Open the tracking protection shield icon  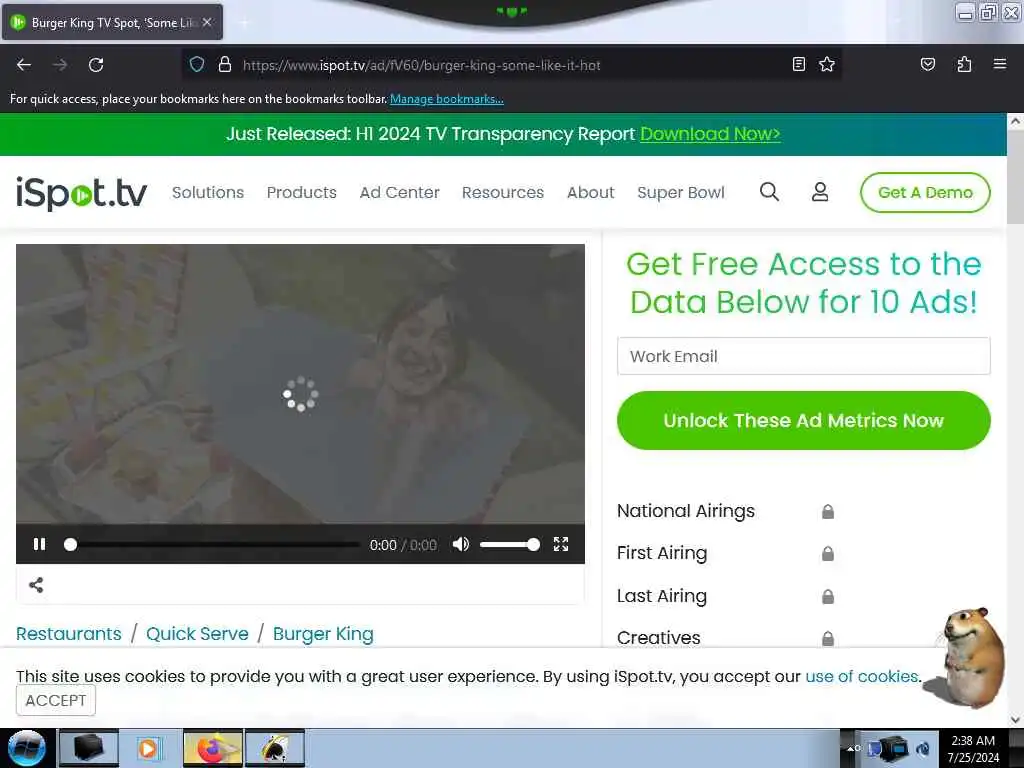tap(197, 65)
